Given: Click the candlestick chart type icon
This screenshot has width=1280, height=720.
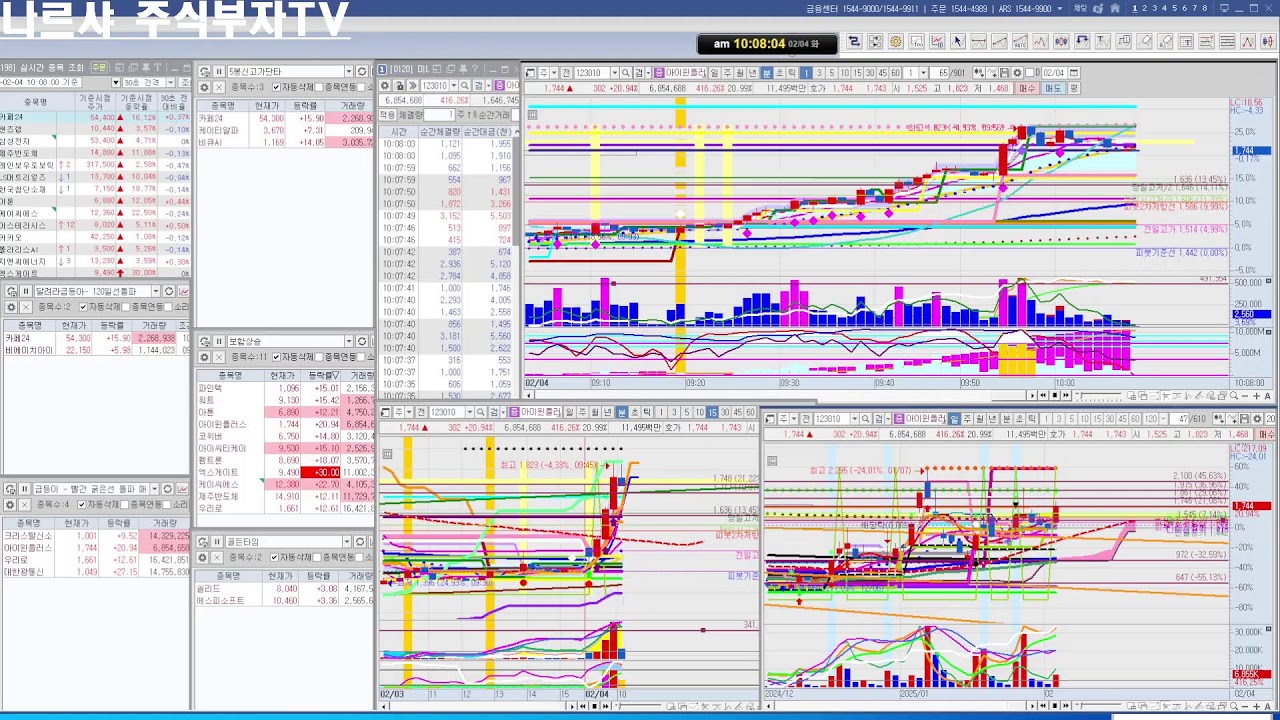Looking at the screenshot, I should pos(1062,41).
